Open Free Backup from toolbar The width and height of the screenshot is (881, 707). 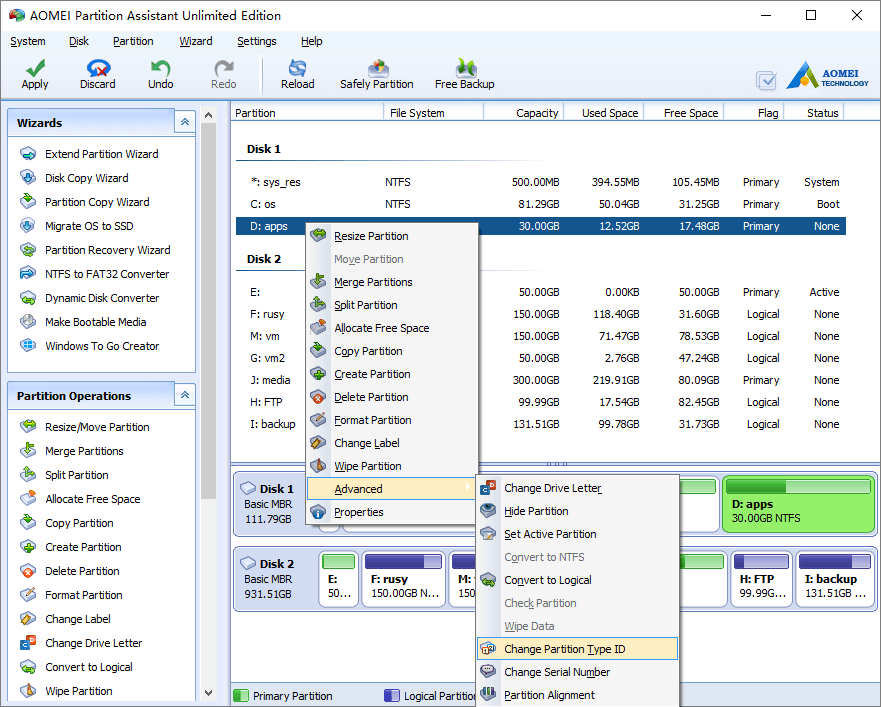[464, 75]
